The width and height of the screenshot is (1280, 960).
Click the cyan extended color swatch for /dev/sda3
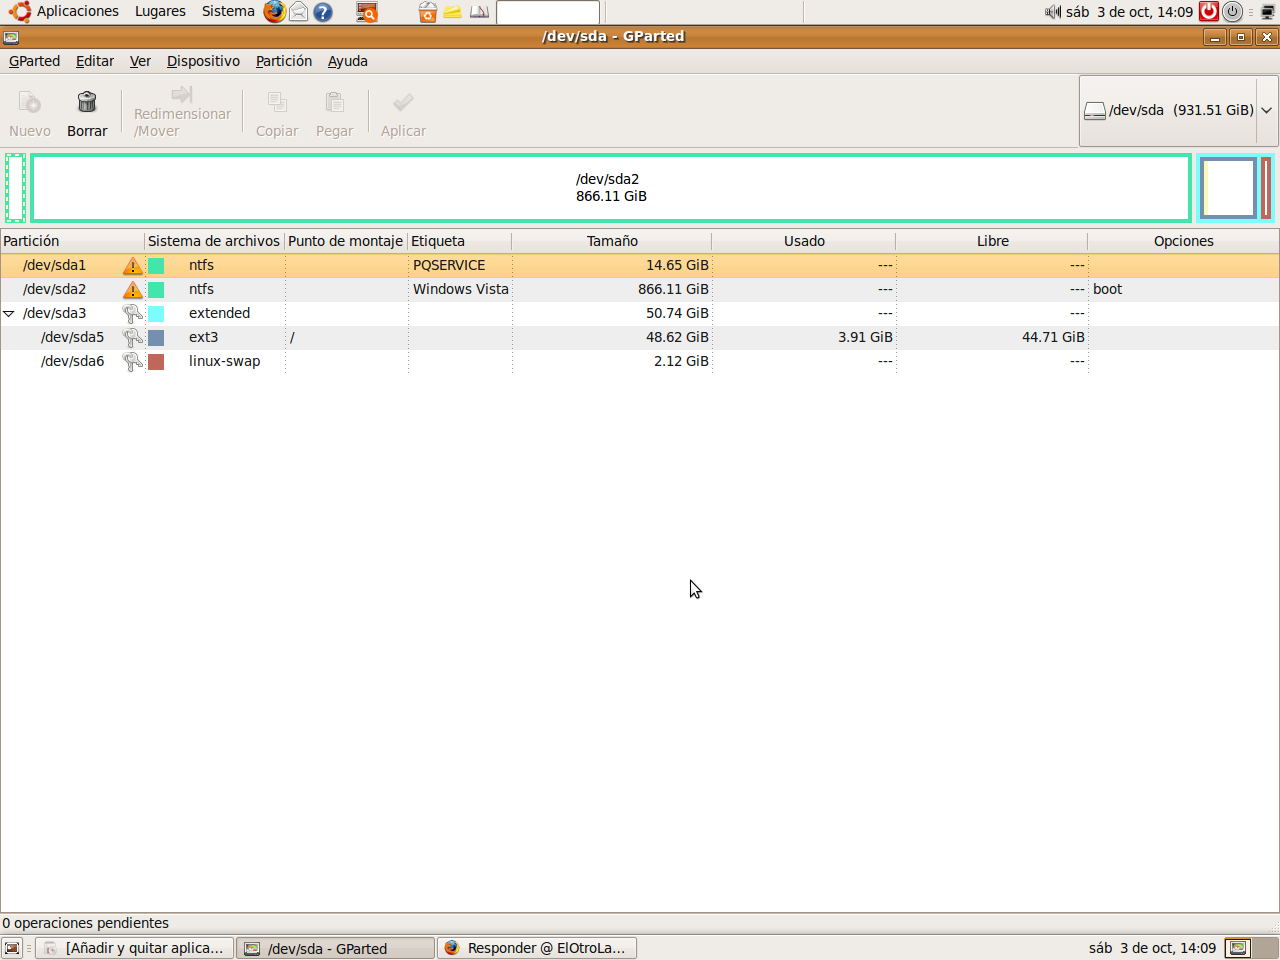(x=156, y=314)
